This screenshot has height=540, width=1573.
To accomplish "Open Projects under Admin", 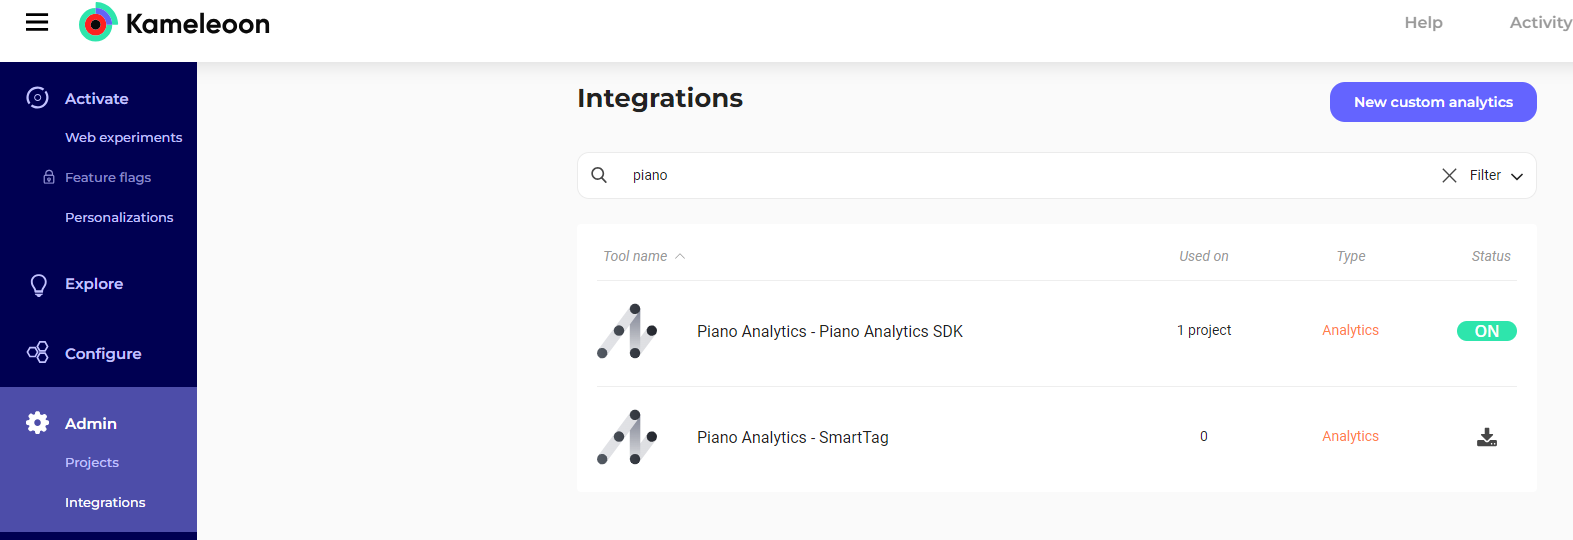I will pos(92,462).
